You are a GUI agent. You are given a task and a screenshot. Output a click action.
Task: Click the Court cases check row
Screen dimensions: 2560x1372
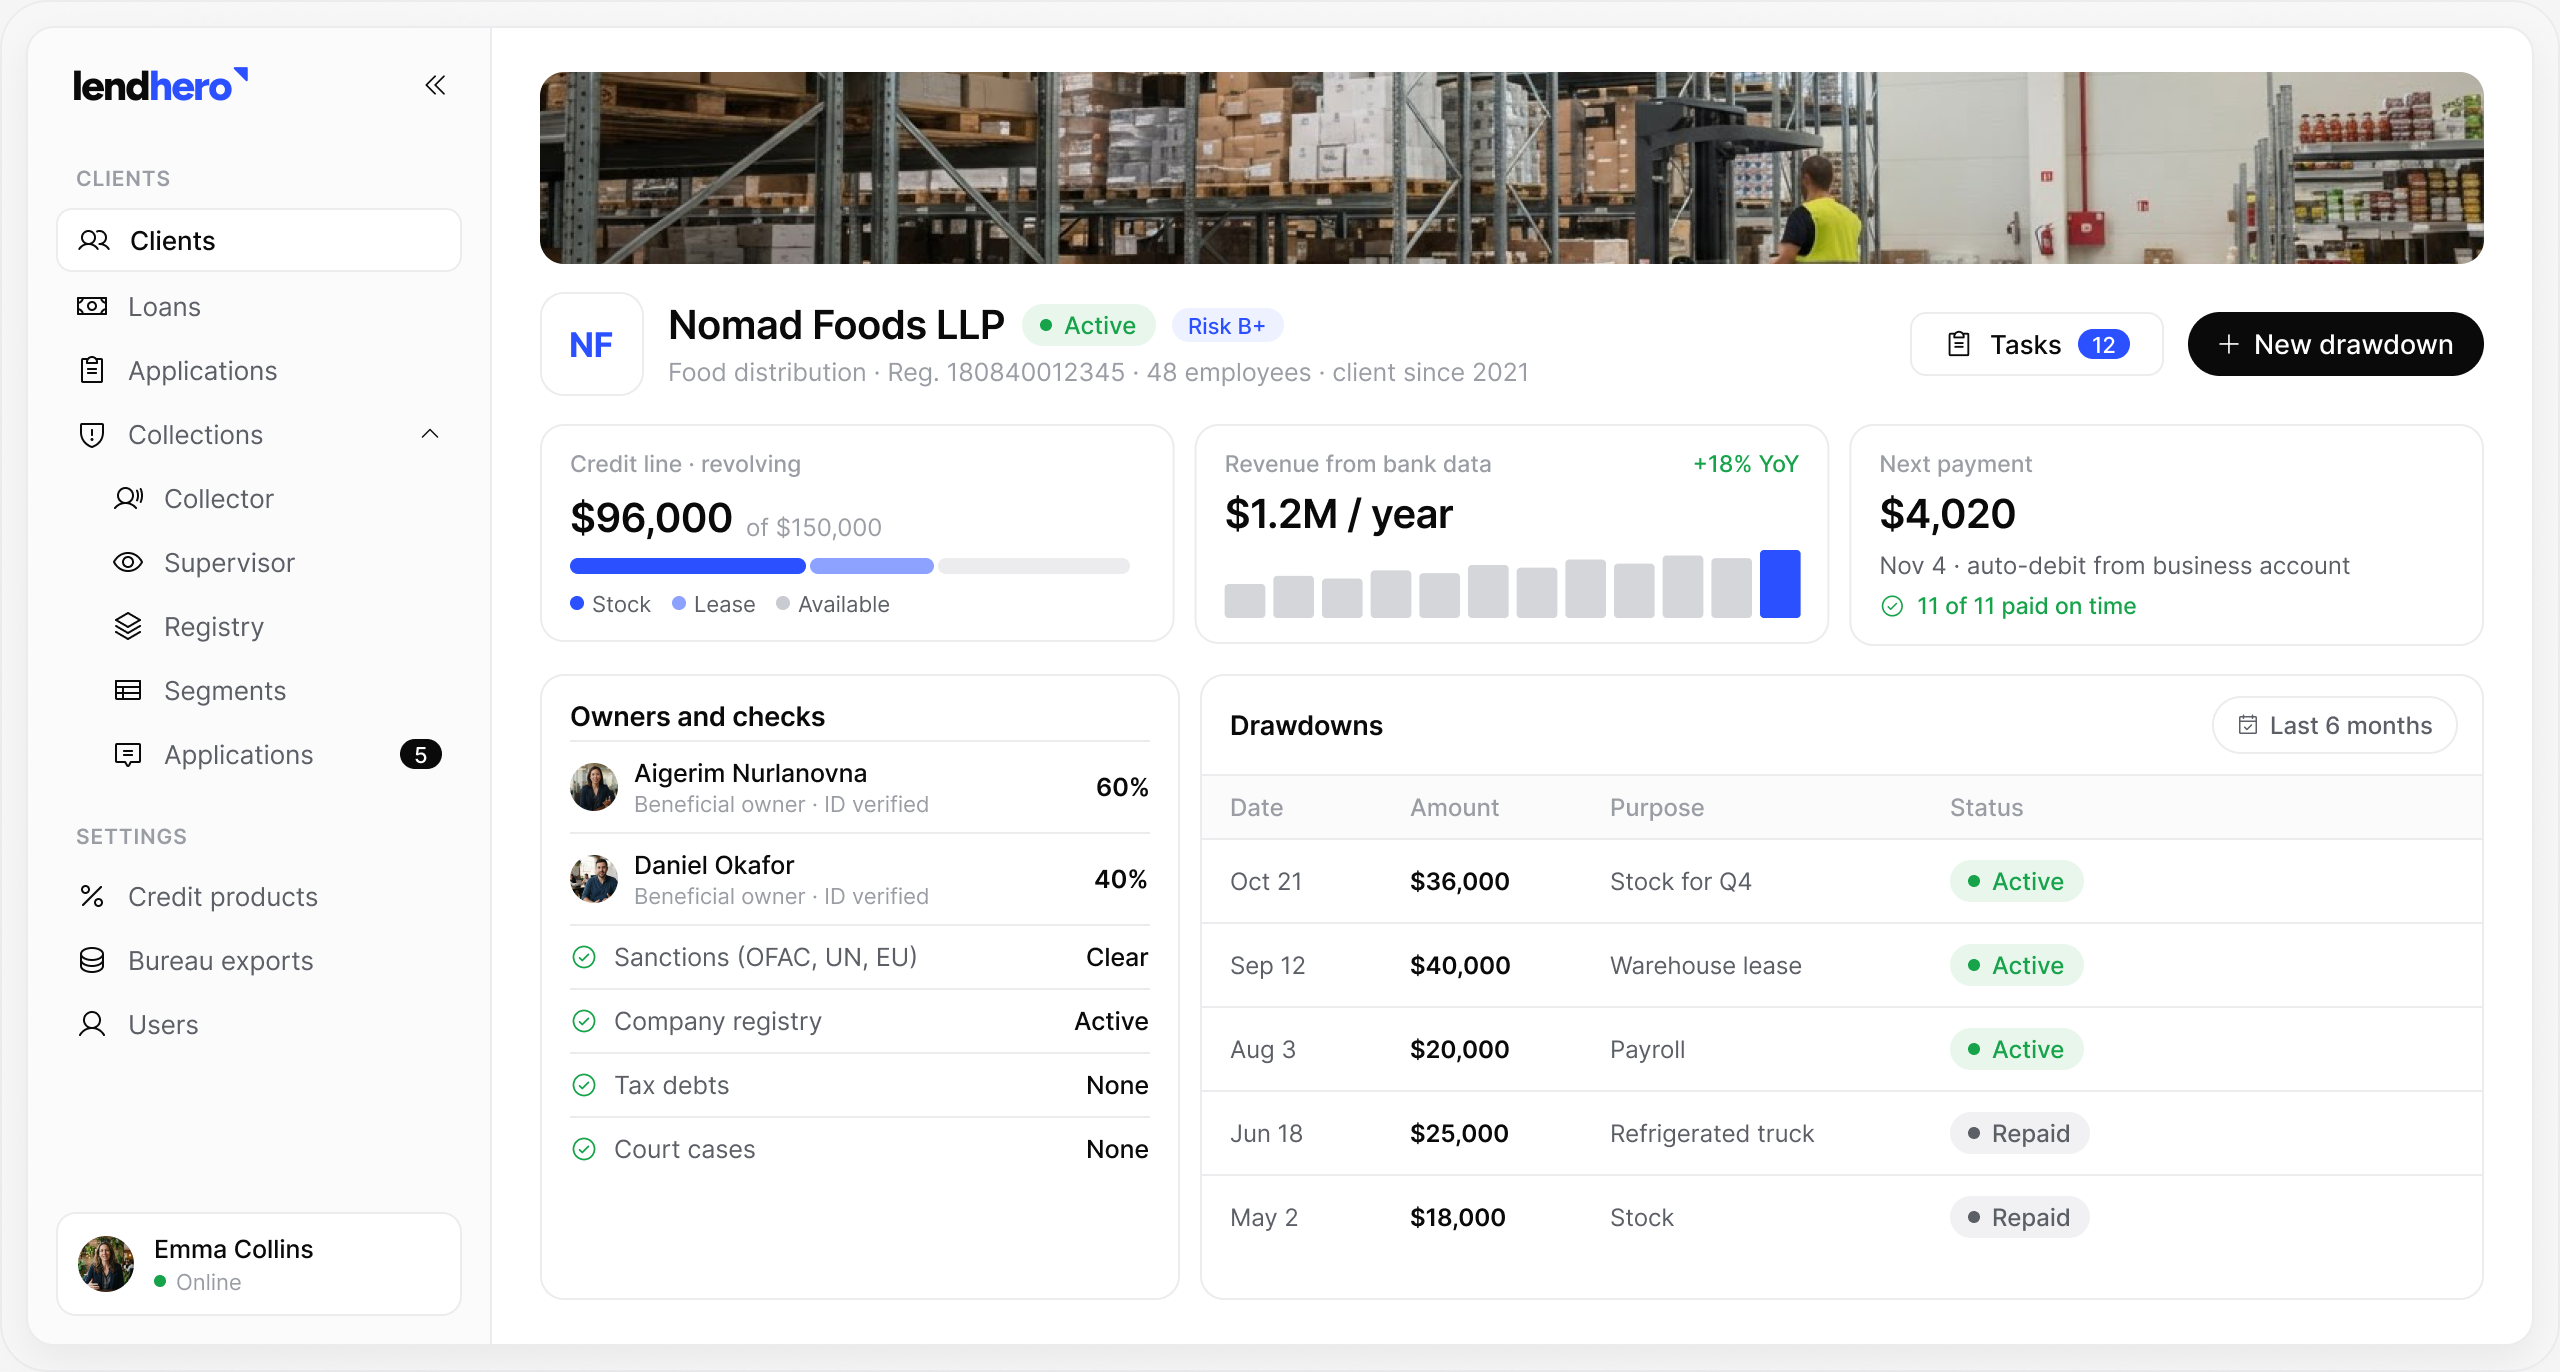point(859,1149)
